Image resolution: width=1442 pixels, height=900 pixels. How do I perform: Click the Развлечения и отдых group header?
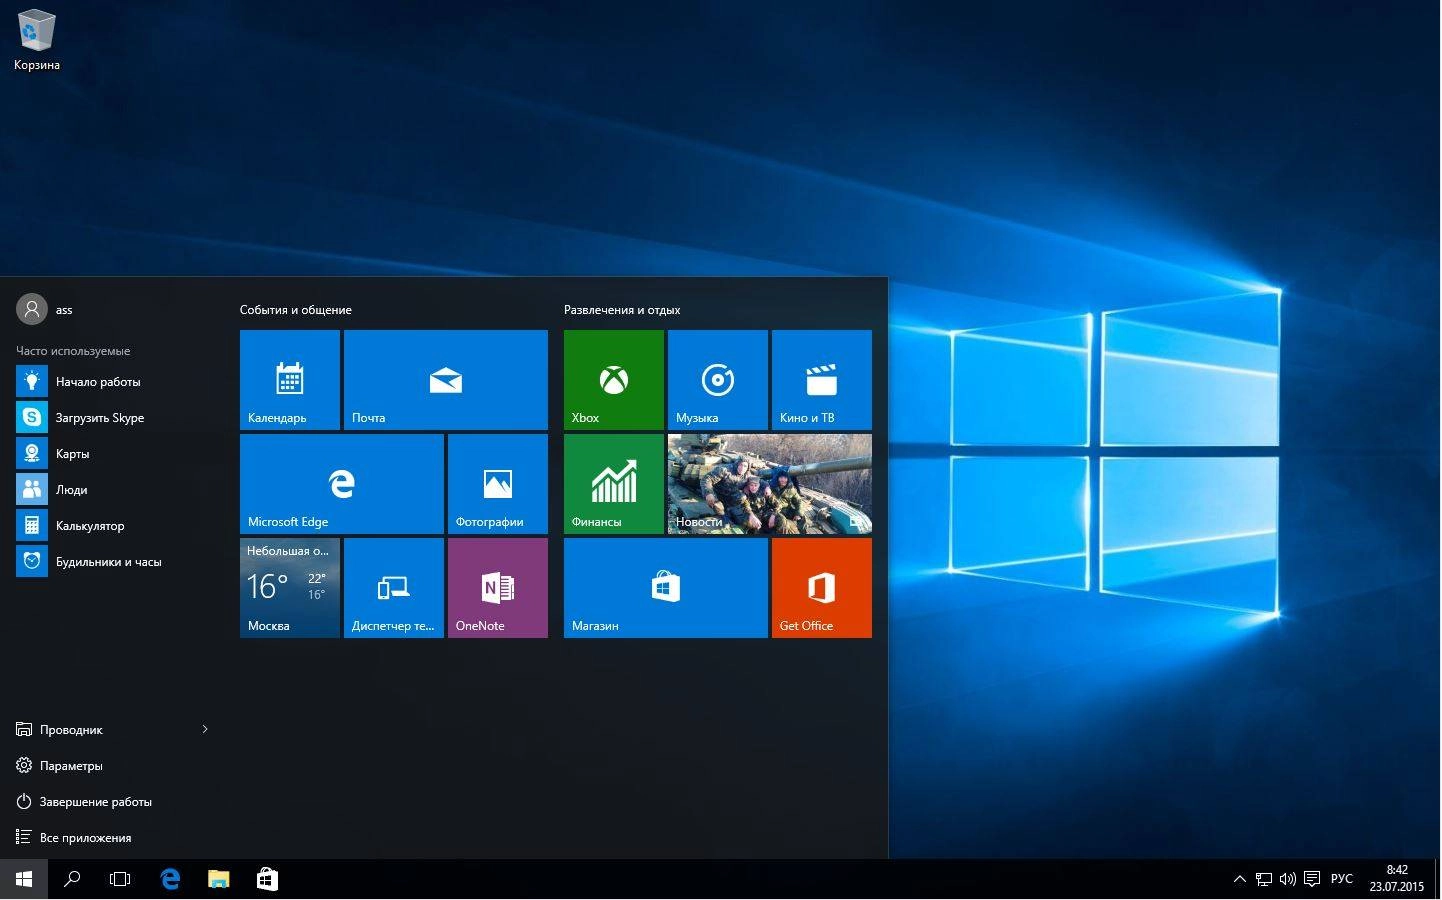click(622, 310)
